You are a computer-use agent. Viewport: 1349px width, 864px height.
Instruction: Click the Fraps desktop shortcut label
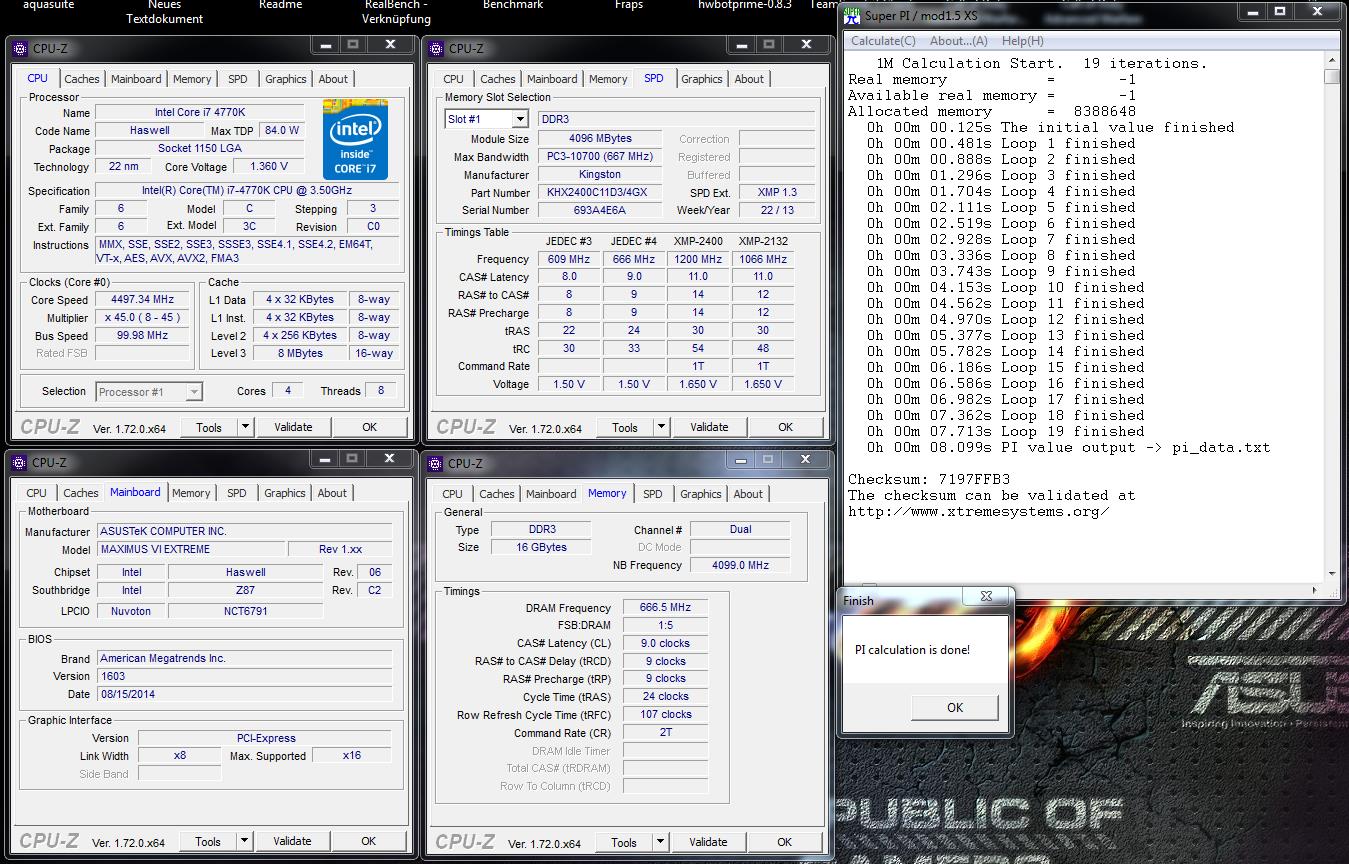click(628, 5)
